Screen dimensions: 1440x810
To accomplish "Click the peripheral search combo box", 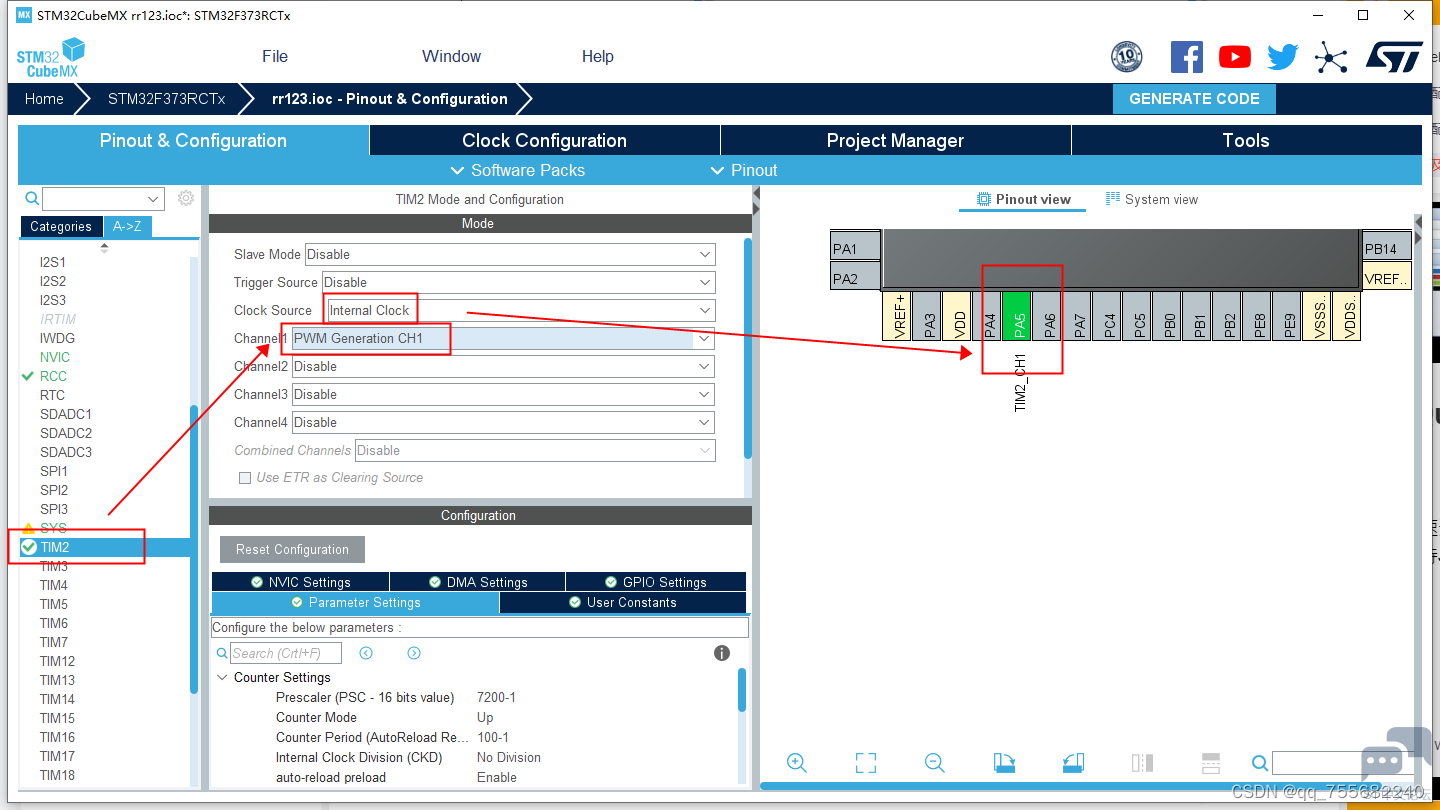I will [x=103, y=199].
